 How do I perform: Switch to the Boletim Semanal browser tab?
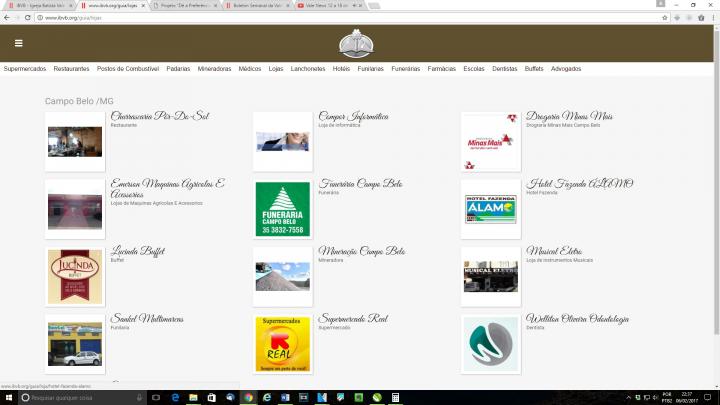pyautogui.click(x=257, y=6)
